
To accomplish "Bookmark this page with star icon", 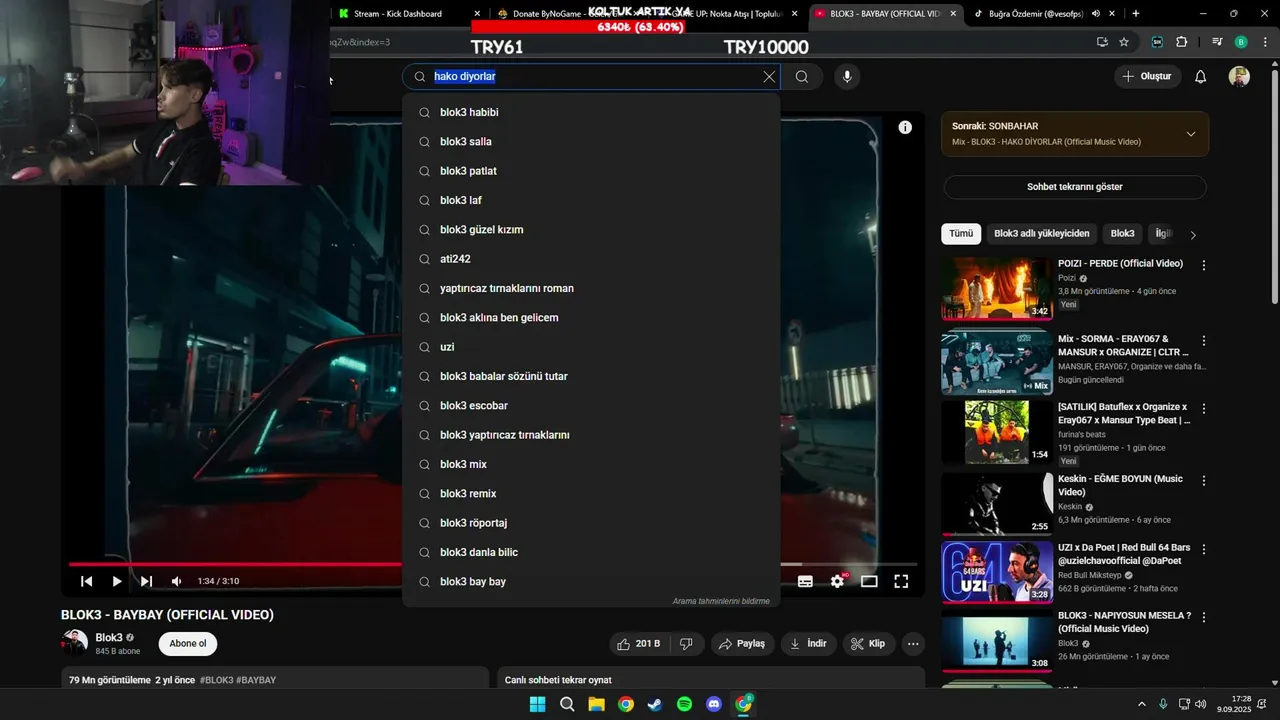I will (x=1124, y=42).
